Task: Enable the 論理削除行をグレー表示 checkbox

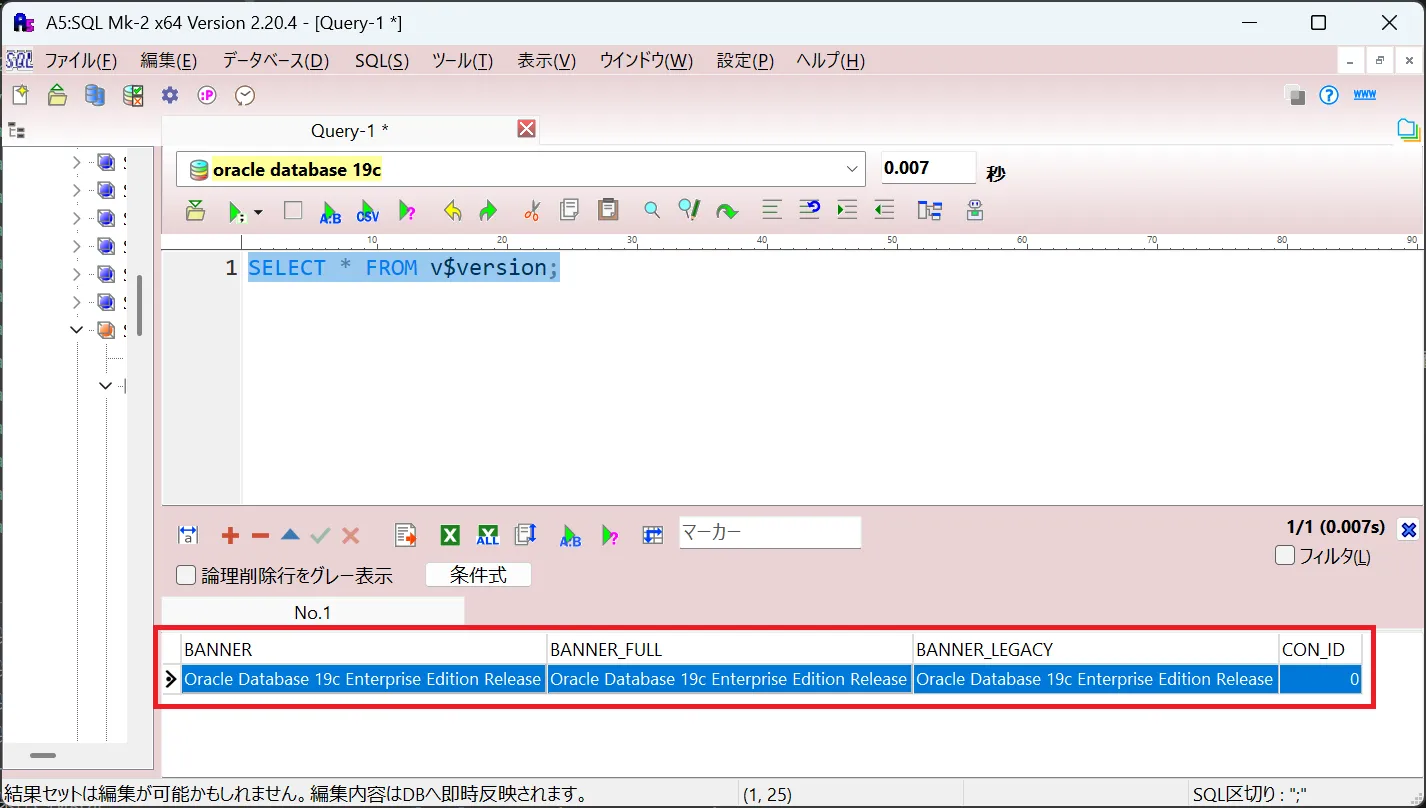Action: pos(185,575)
